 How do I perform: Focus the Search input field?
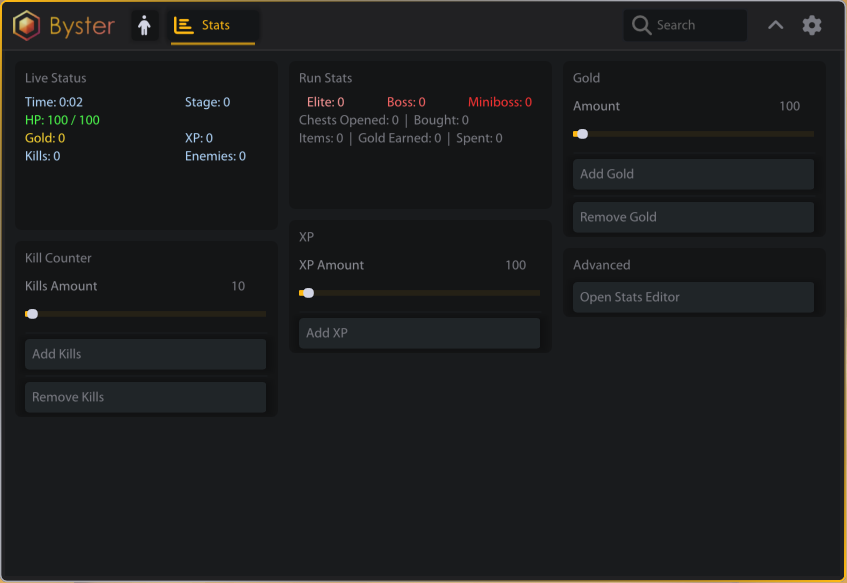[685, 25]
